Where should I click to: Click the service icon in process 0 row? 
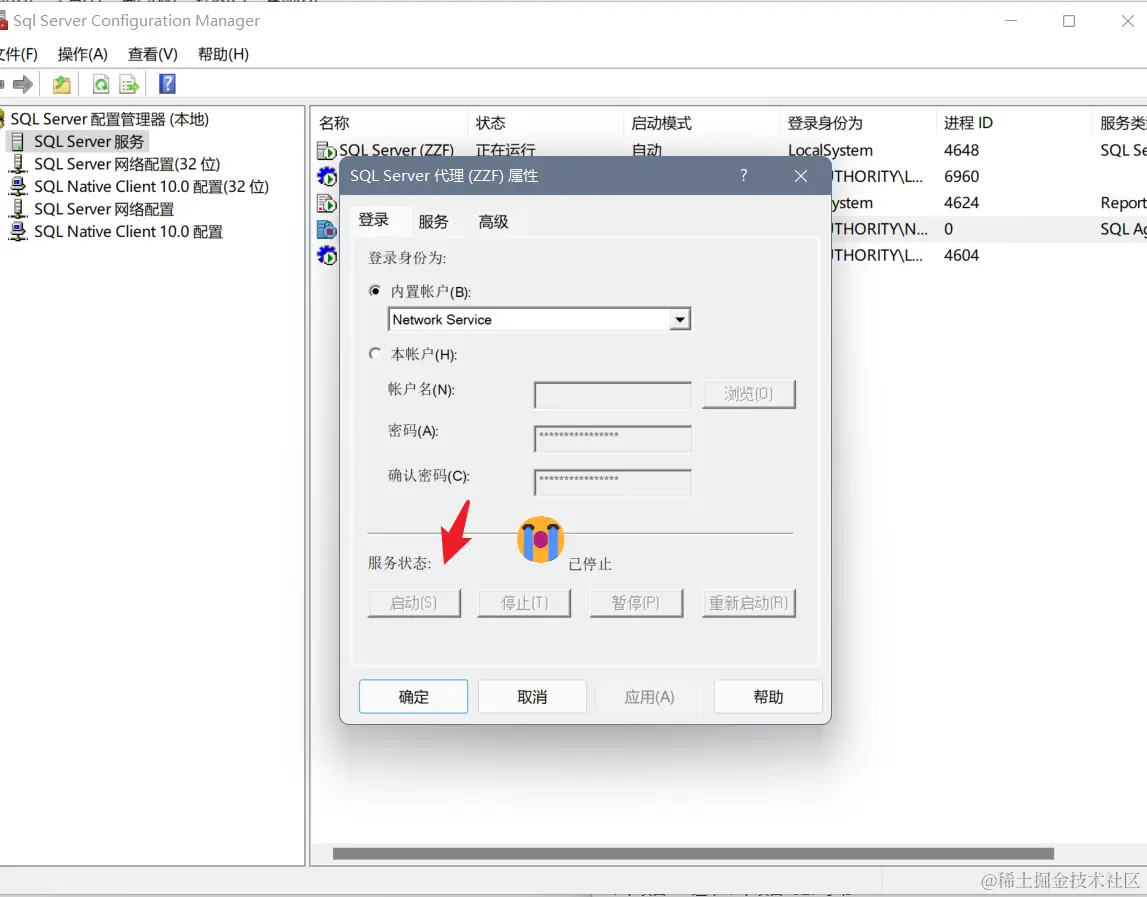(326, 229)
